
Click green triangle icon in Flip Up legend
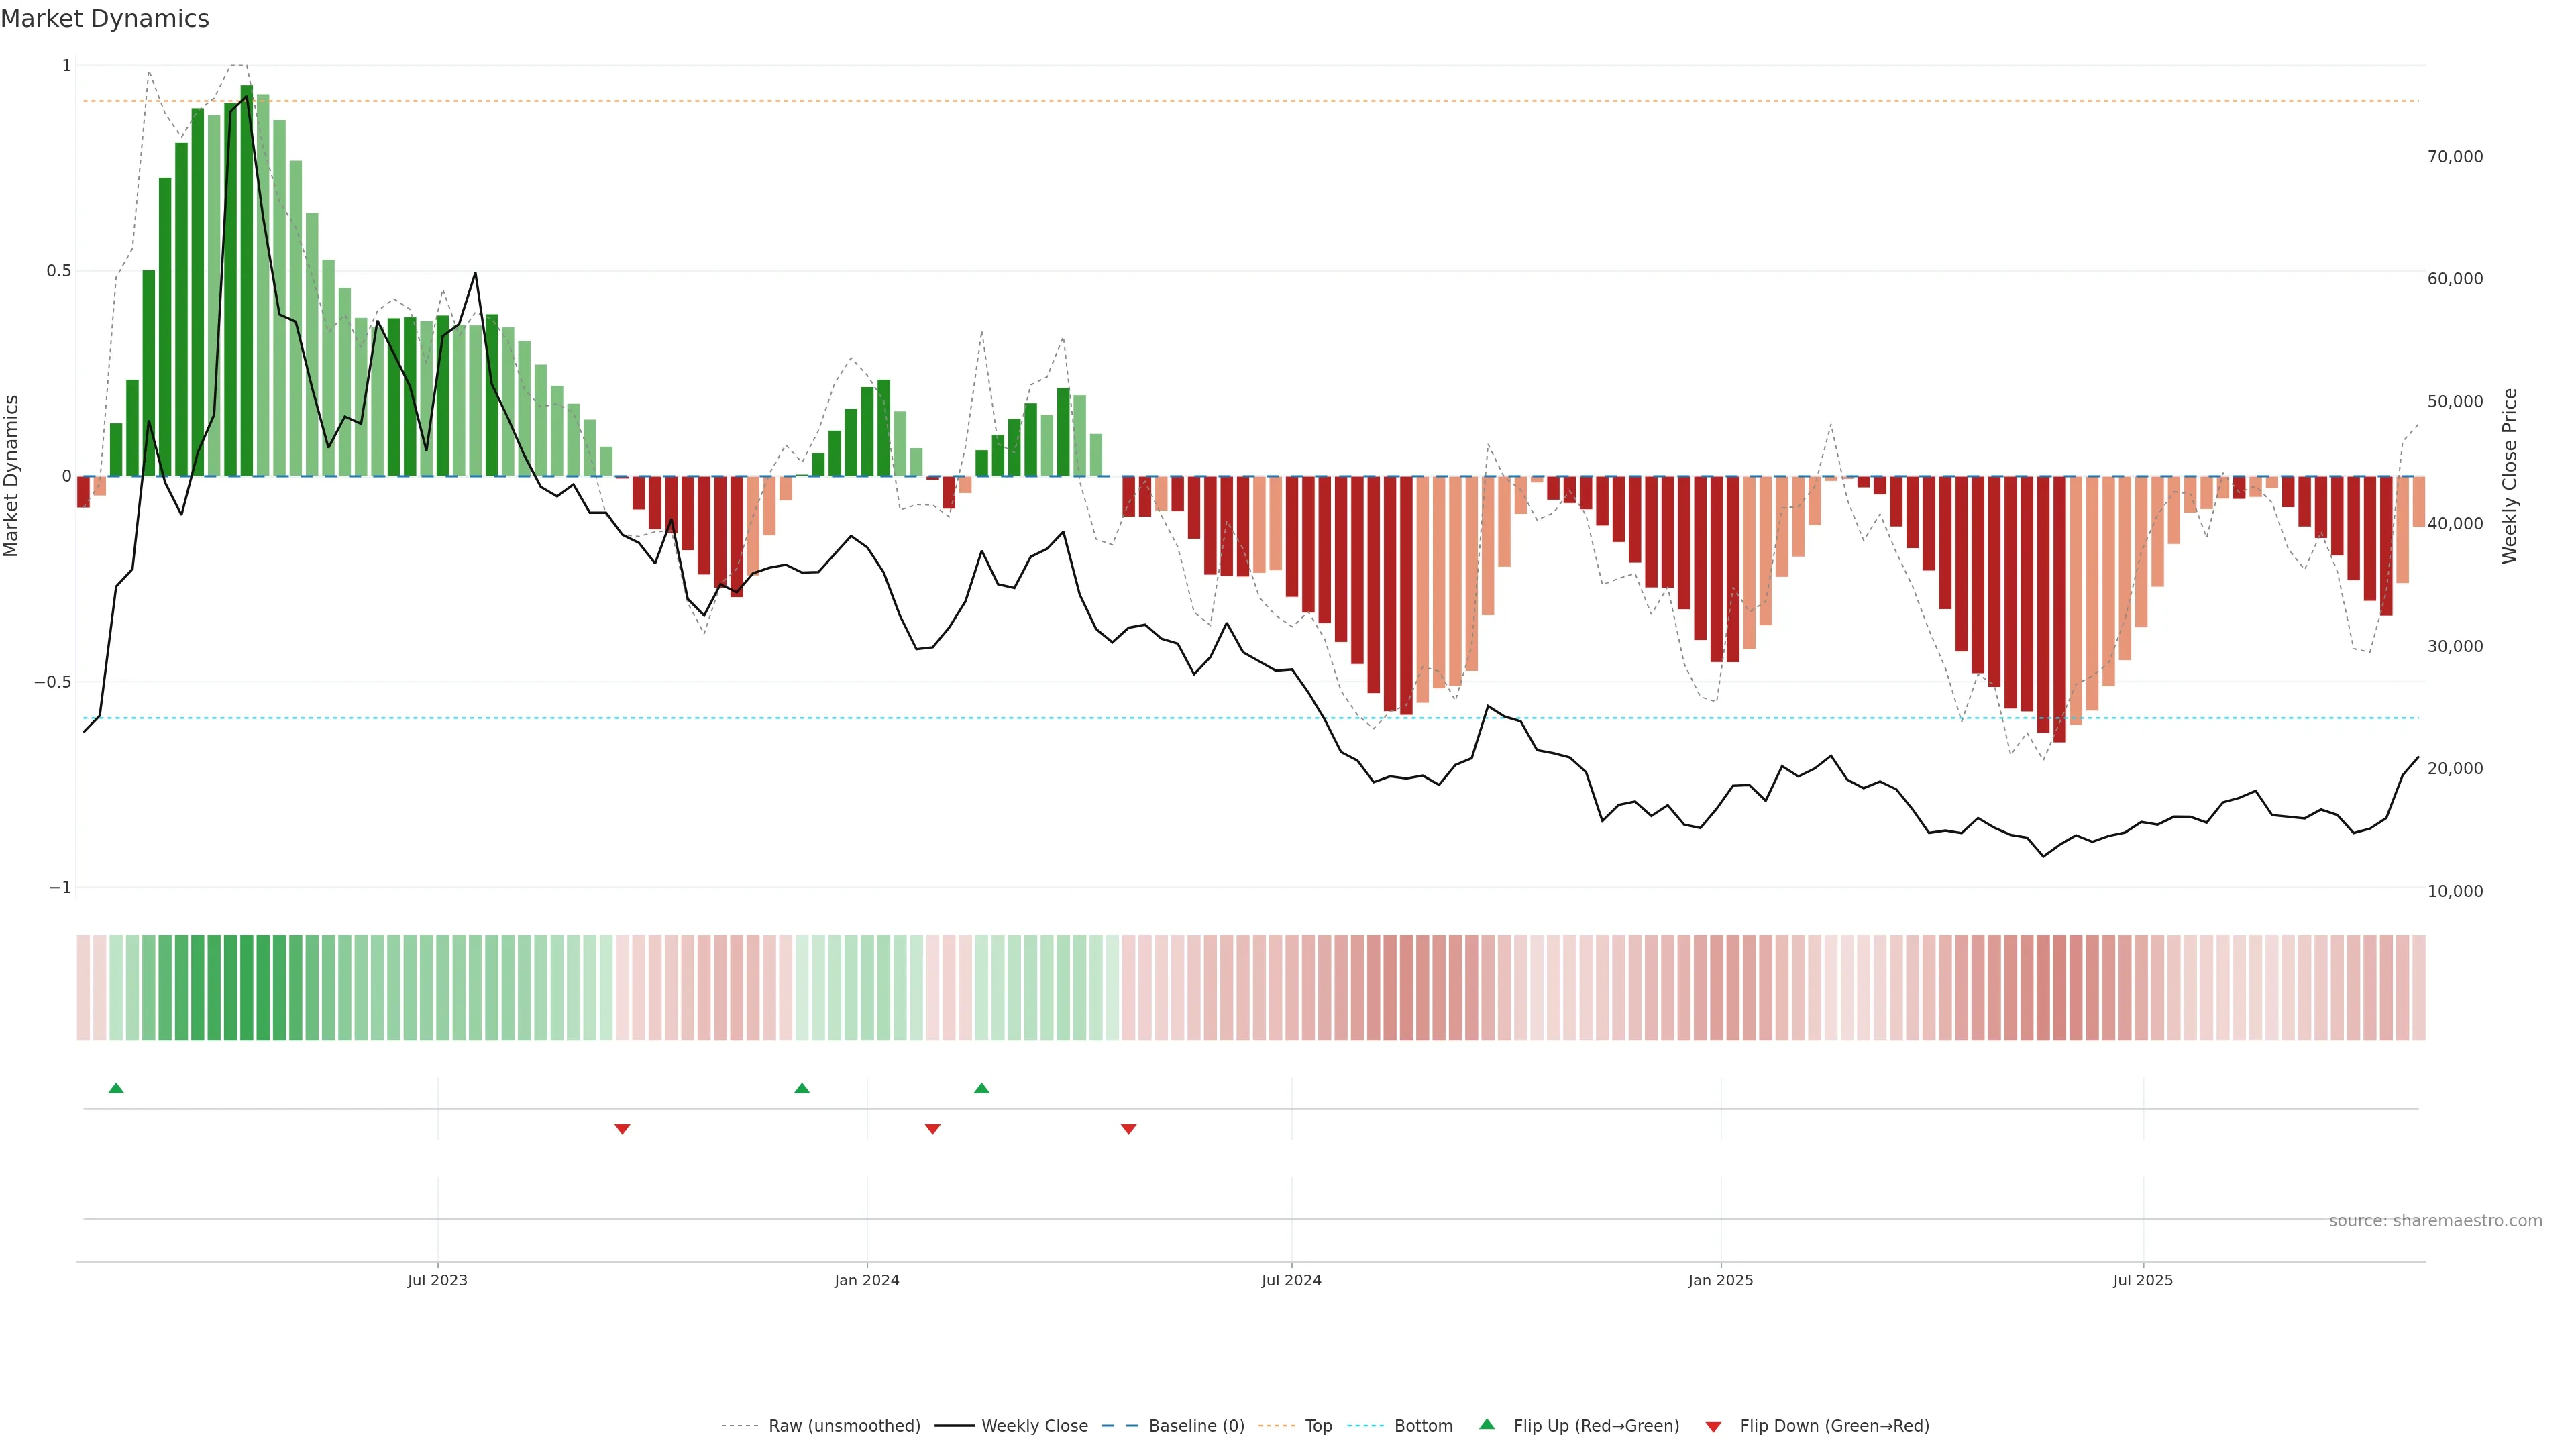click(1487, 1424)
